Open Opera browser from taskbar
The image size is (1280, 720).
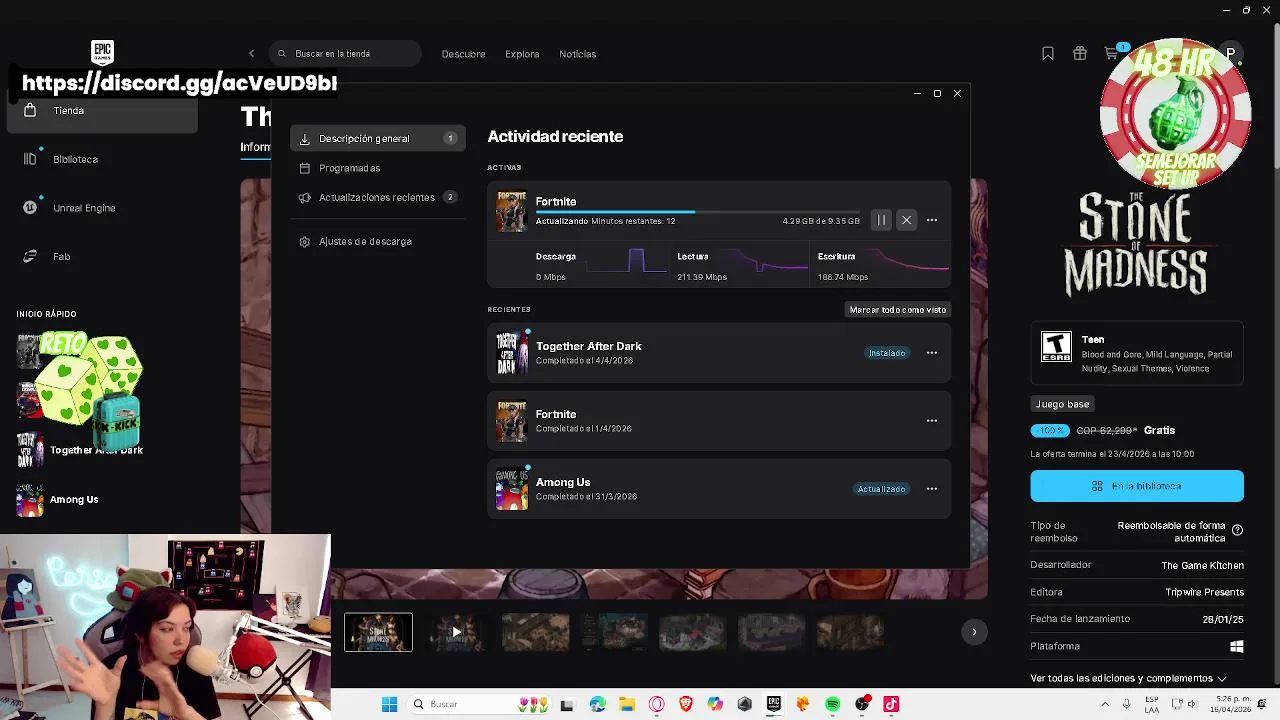pyautogui.click(x=656, y=705)
